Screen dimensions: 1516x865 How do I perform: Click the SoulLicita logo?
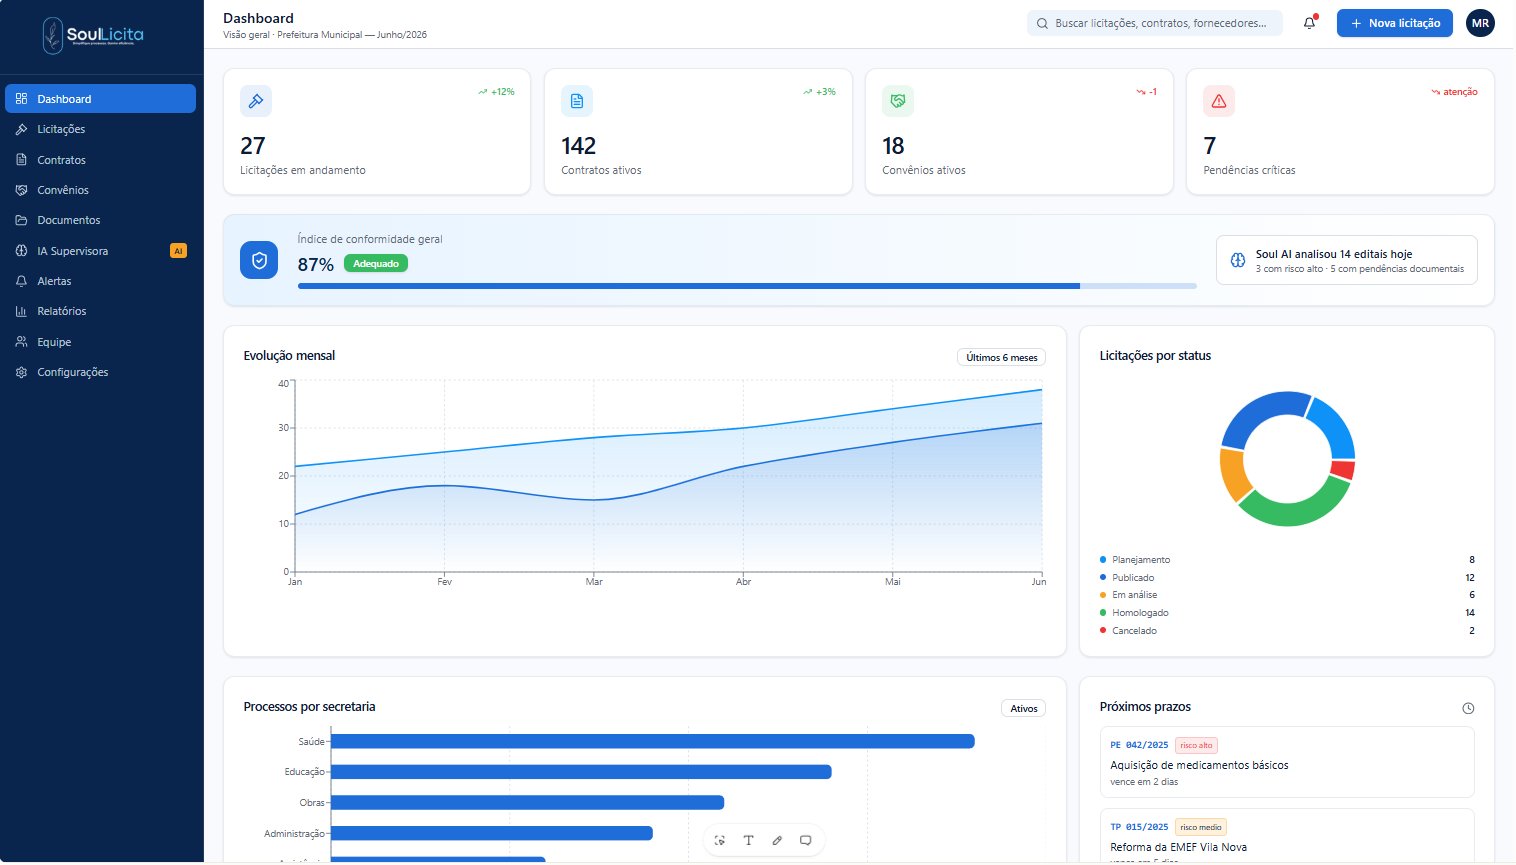[x=94, y=35]
